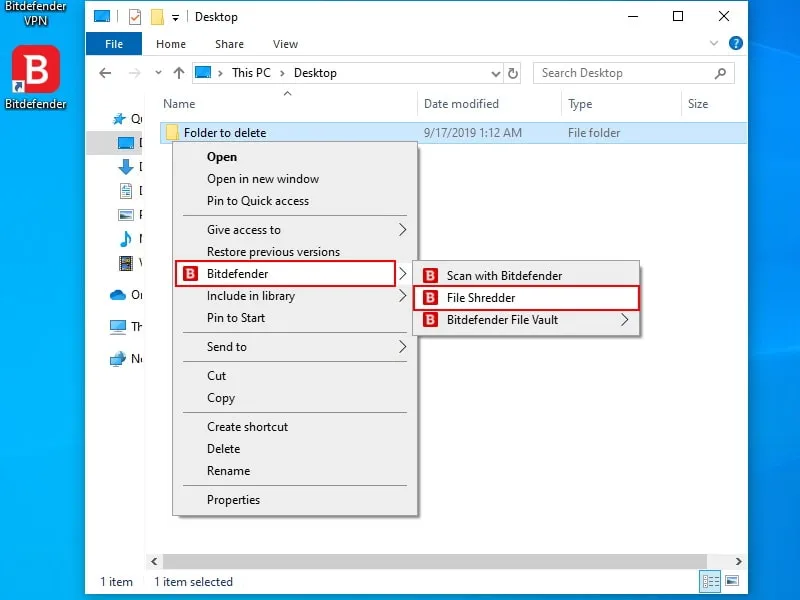800x600 pixels.
Task: Click the '9/17/2019 1:12 AM' date cell
Action: pos(472,133)
